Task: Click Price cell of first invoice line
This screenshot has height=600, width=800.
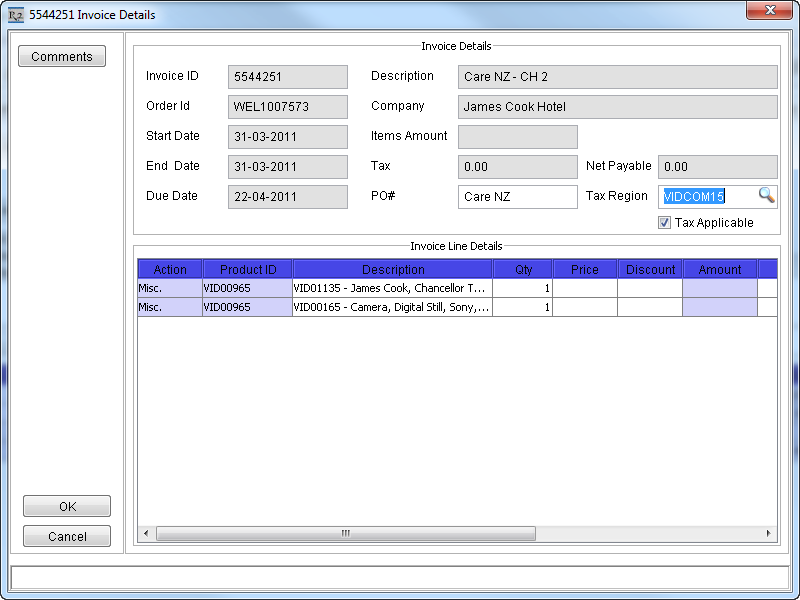Action: tap(585, 288)
